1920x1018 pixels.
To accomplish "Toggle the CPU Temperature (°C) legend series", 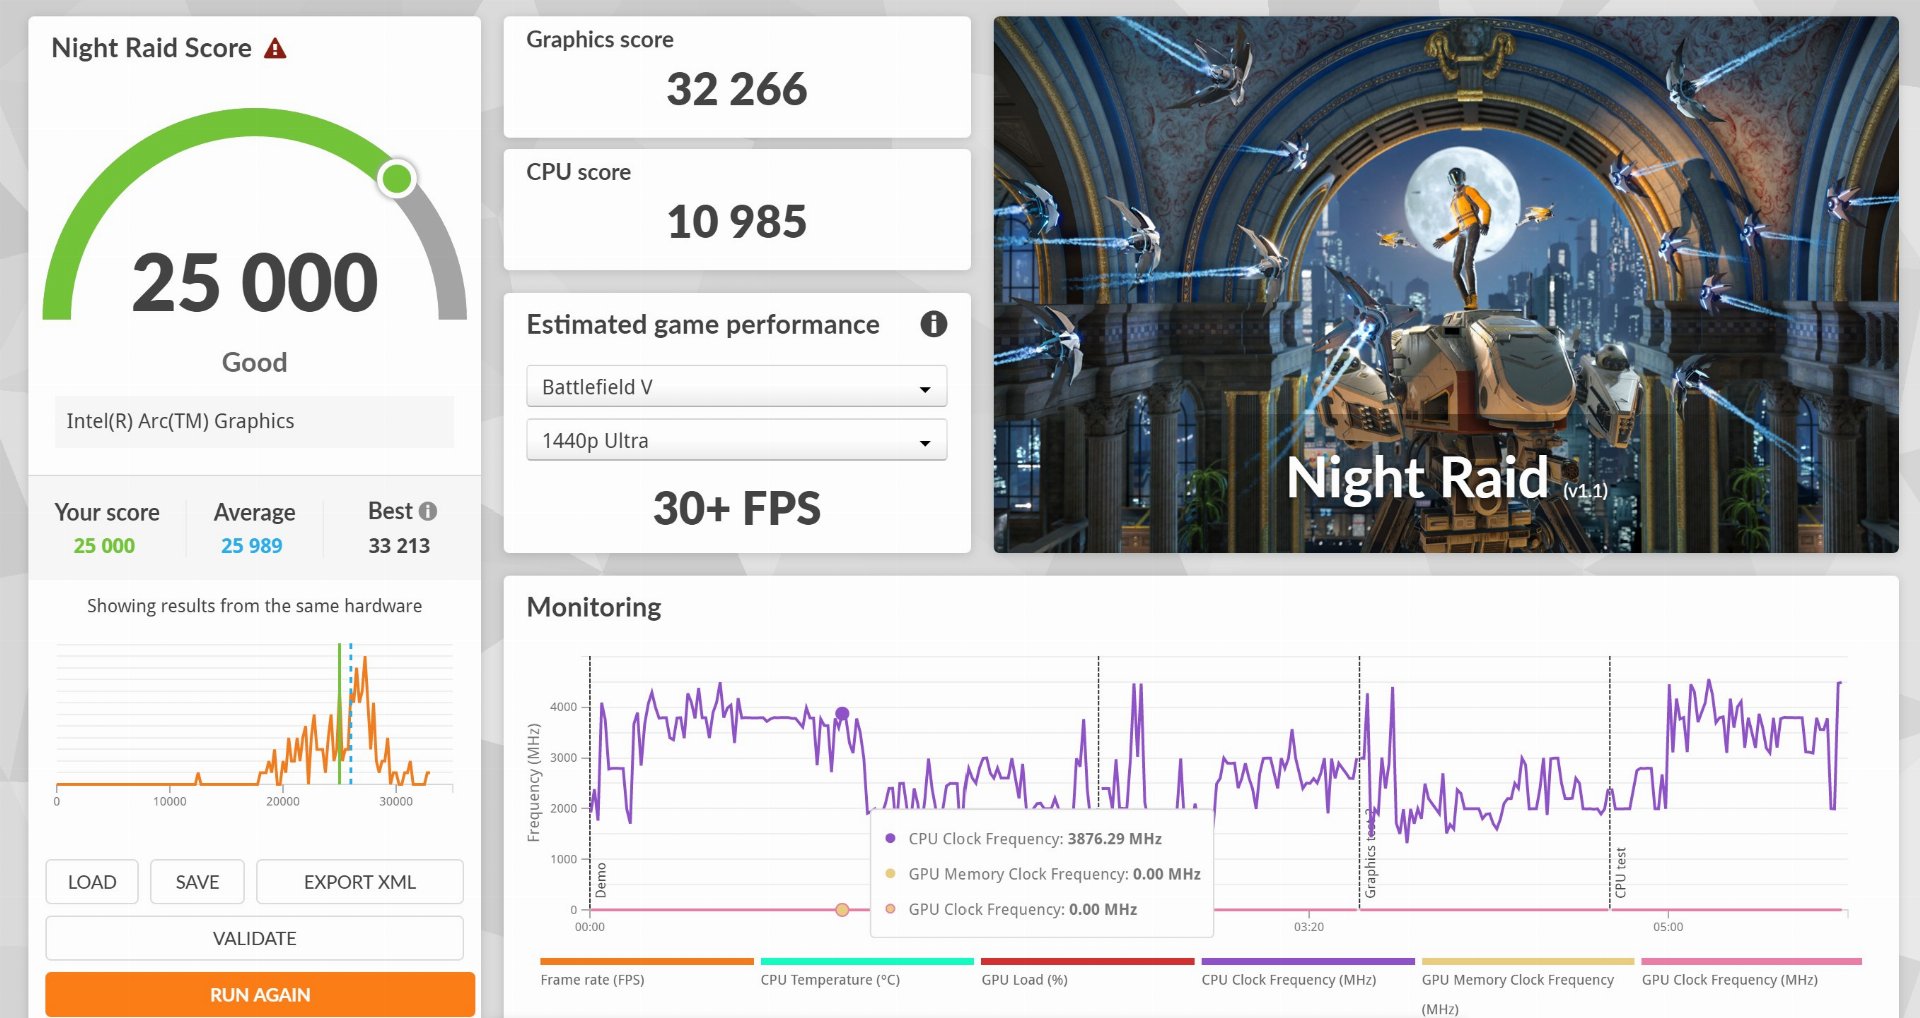I will pyautogui.click(x=866, y=972).
